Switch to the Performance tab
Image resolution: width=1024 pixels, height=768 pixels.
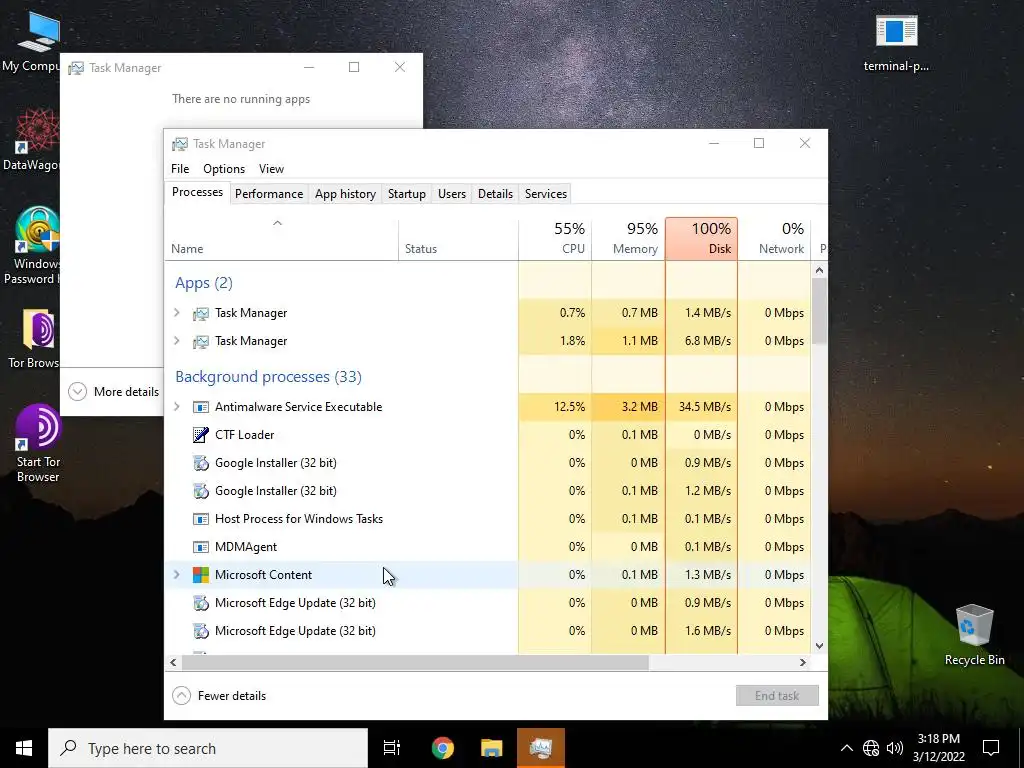(x=269, y=194)
